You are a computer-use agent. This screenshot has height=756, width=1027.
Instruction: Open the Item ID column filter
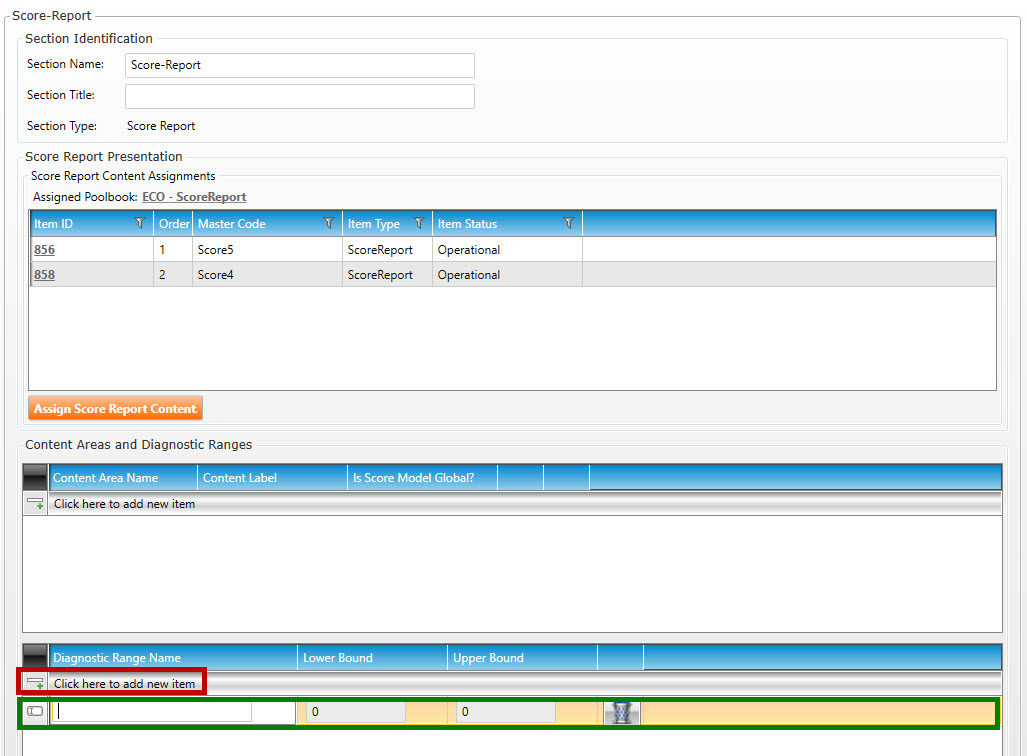(140, 224)
